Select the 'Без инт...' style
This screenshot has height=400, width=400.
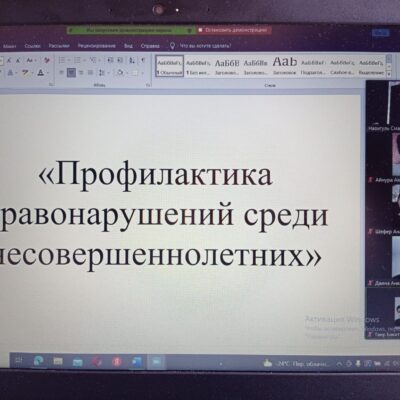pos(198,66)
